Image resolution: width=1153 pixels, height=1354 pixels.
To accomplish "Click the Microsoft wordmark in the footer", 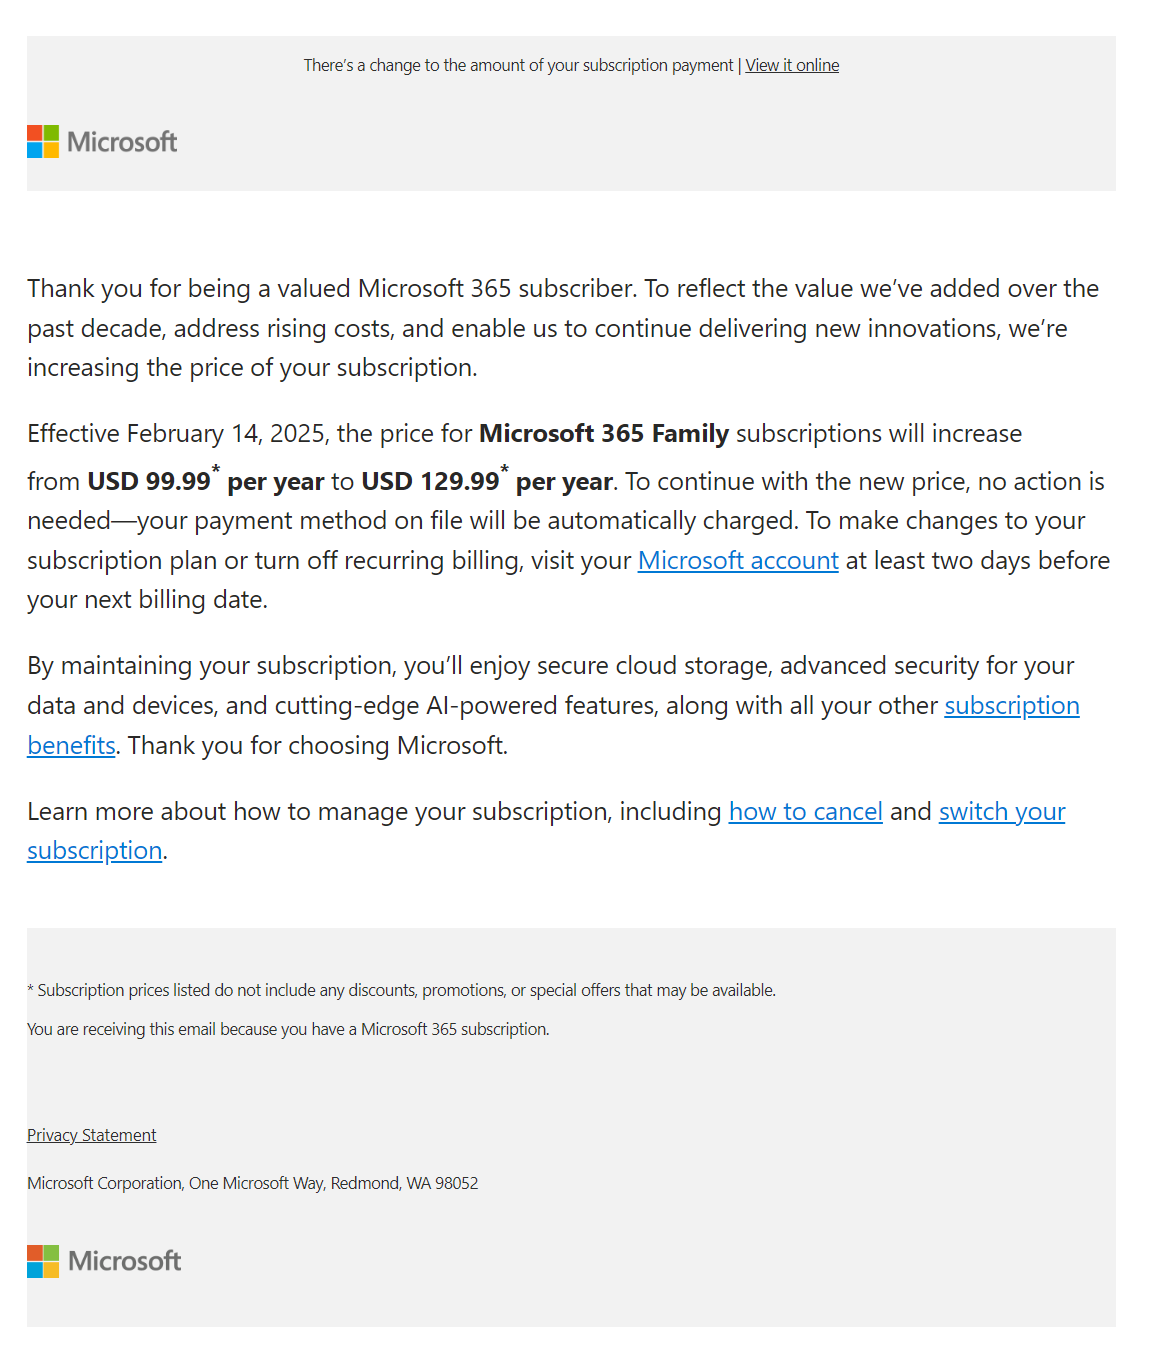I will (125, 1261).
